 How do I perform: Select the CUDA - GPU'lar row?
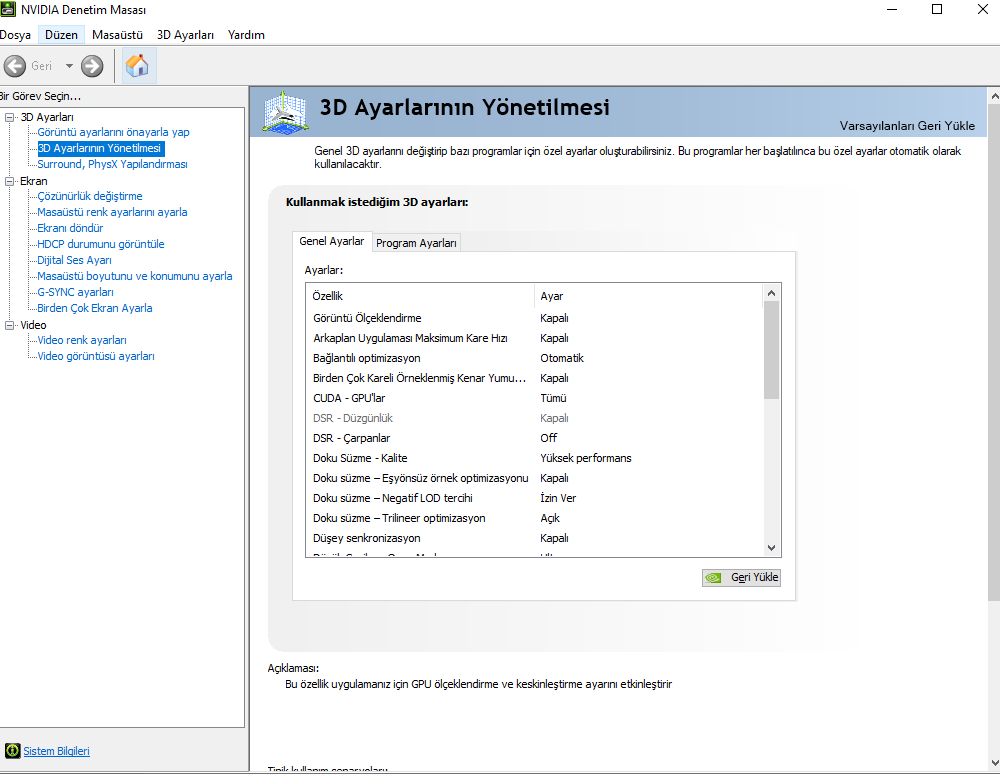[534, 398]
